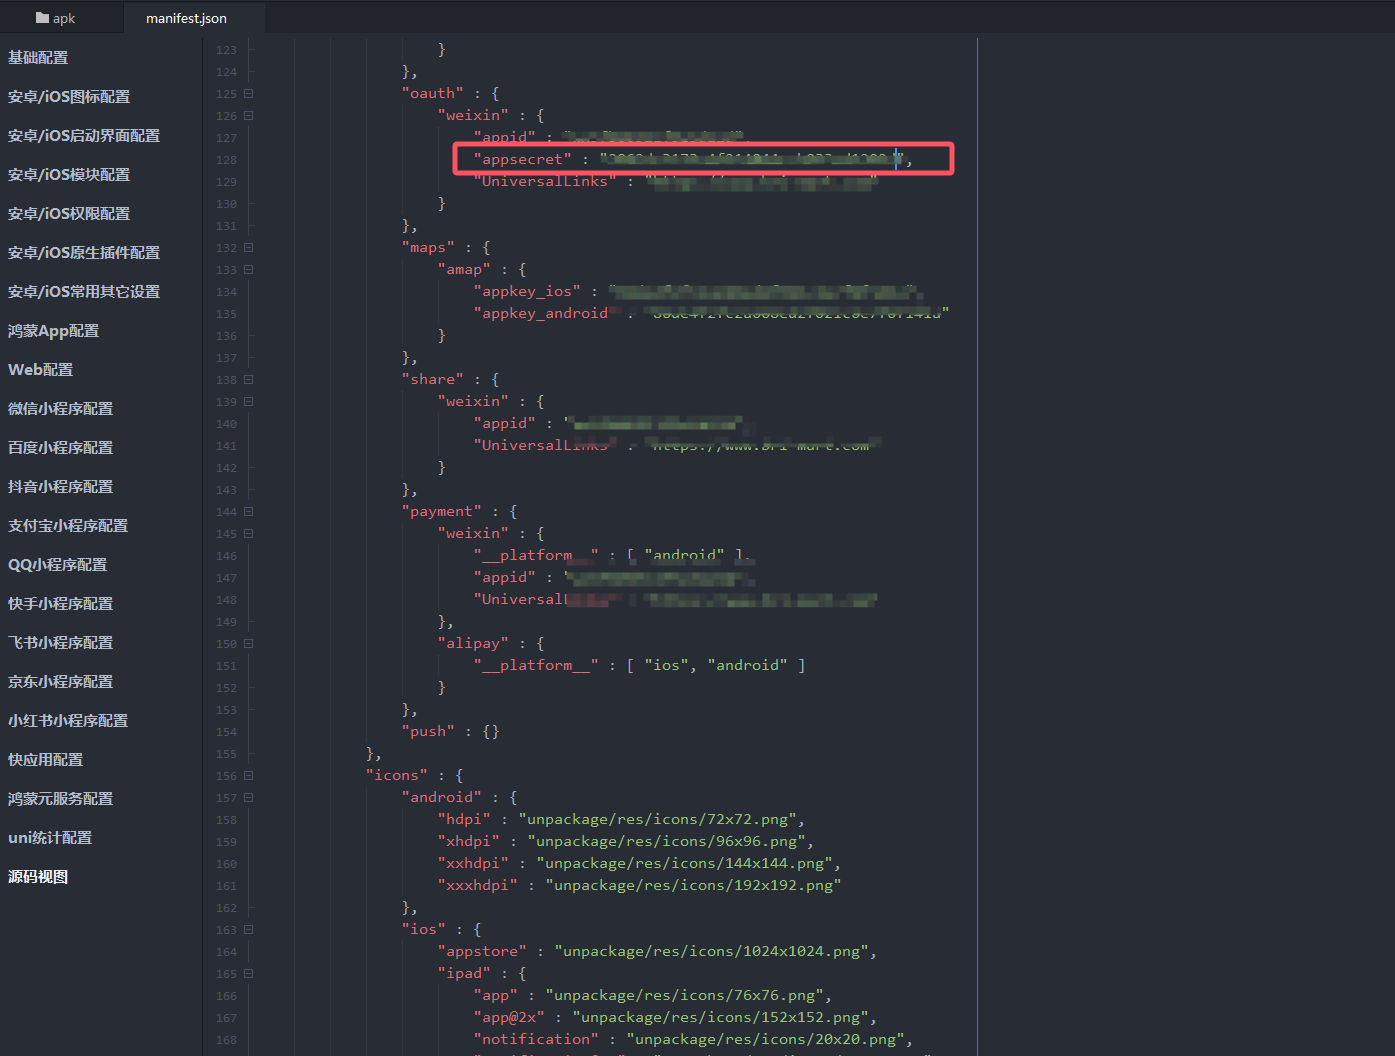Fold the "android" icons block at line 157
Image resolution: width=1395 pixels, height=1056 pixels.
coord(248,798)
